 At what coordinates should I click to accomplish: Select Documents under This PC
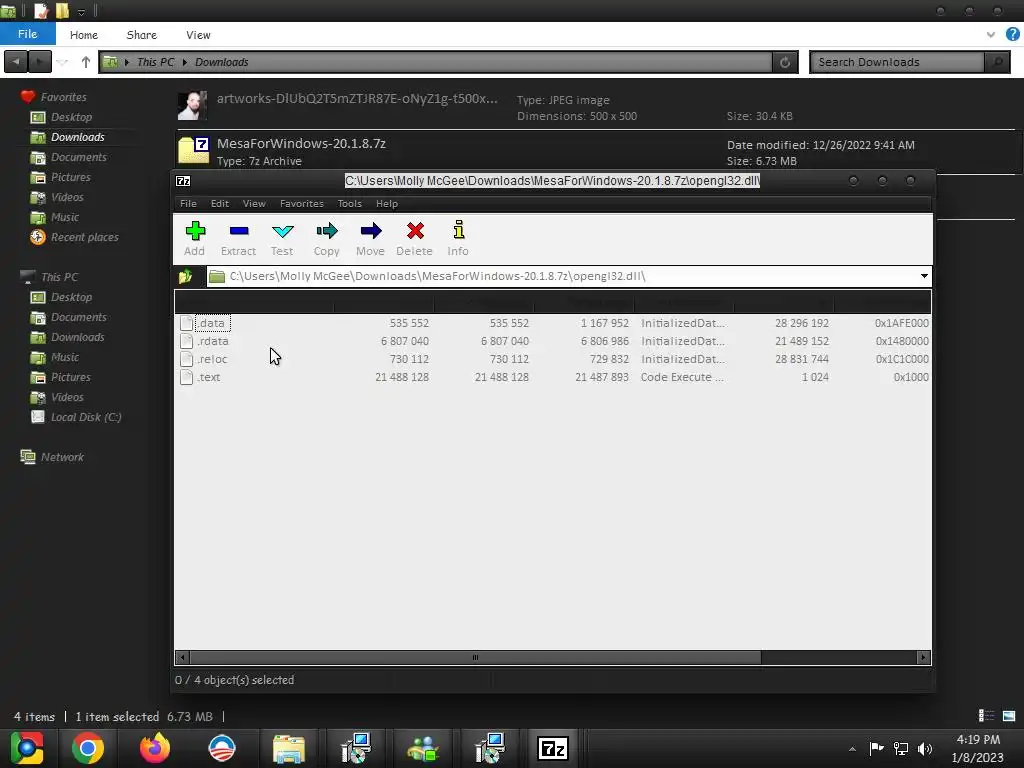pos(78,317)
